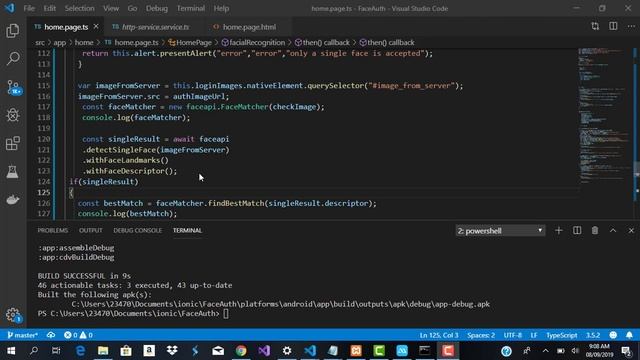640x360 pixels.
Task: Click the app breadcrumb segment
Action: coord(60,42)
